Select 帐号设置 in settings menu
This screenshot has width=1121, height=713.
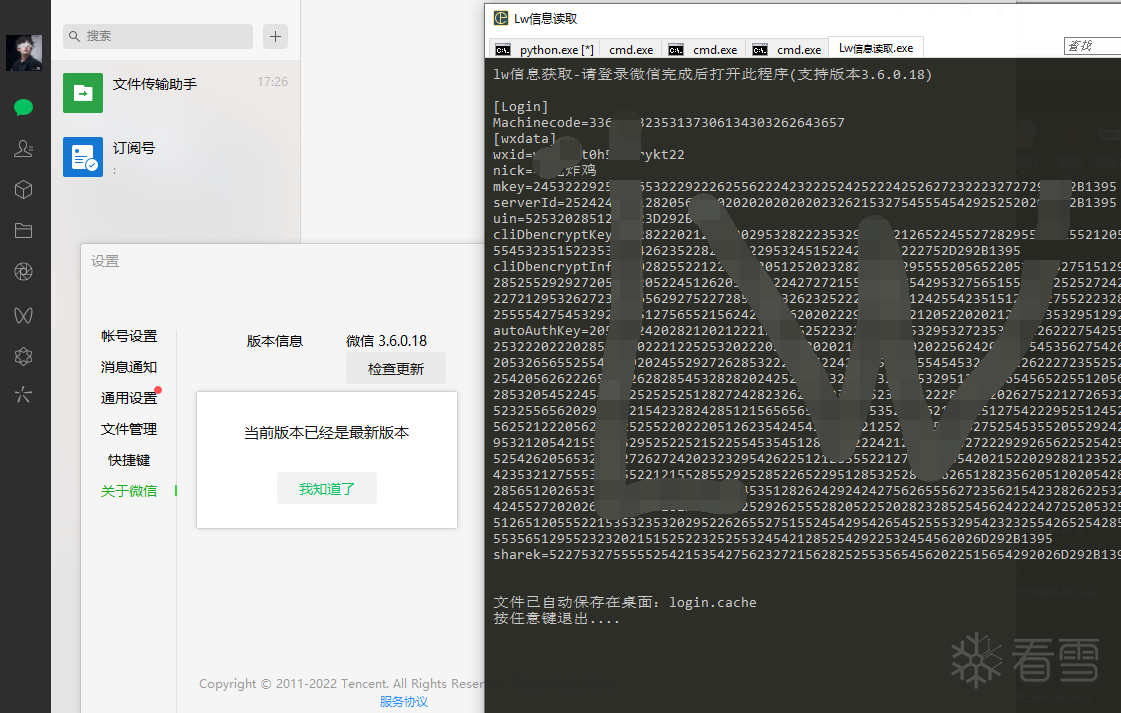click(129, 336)
